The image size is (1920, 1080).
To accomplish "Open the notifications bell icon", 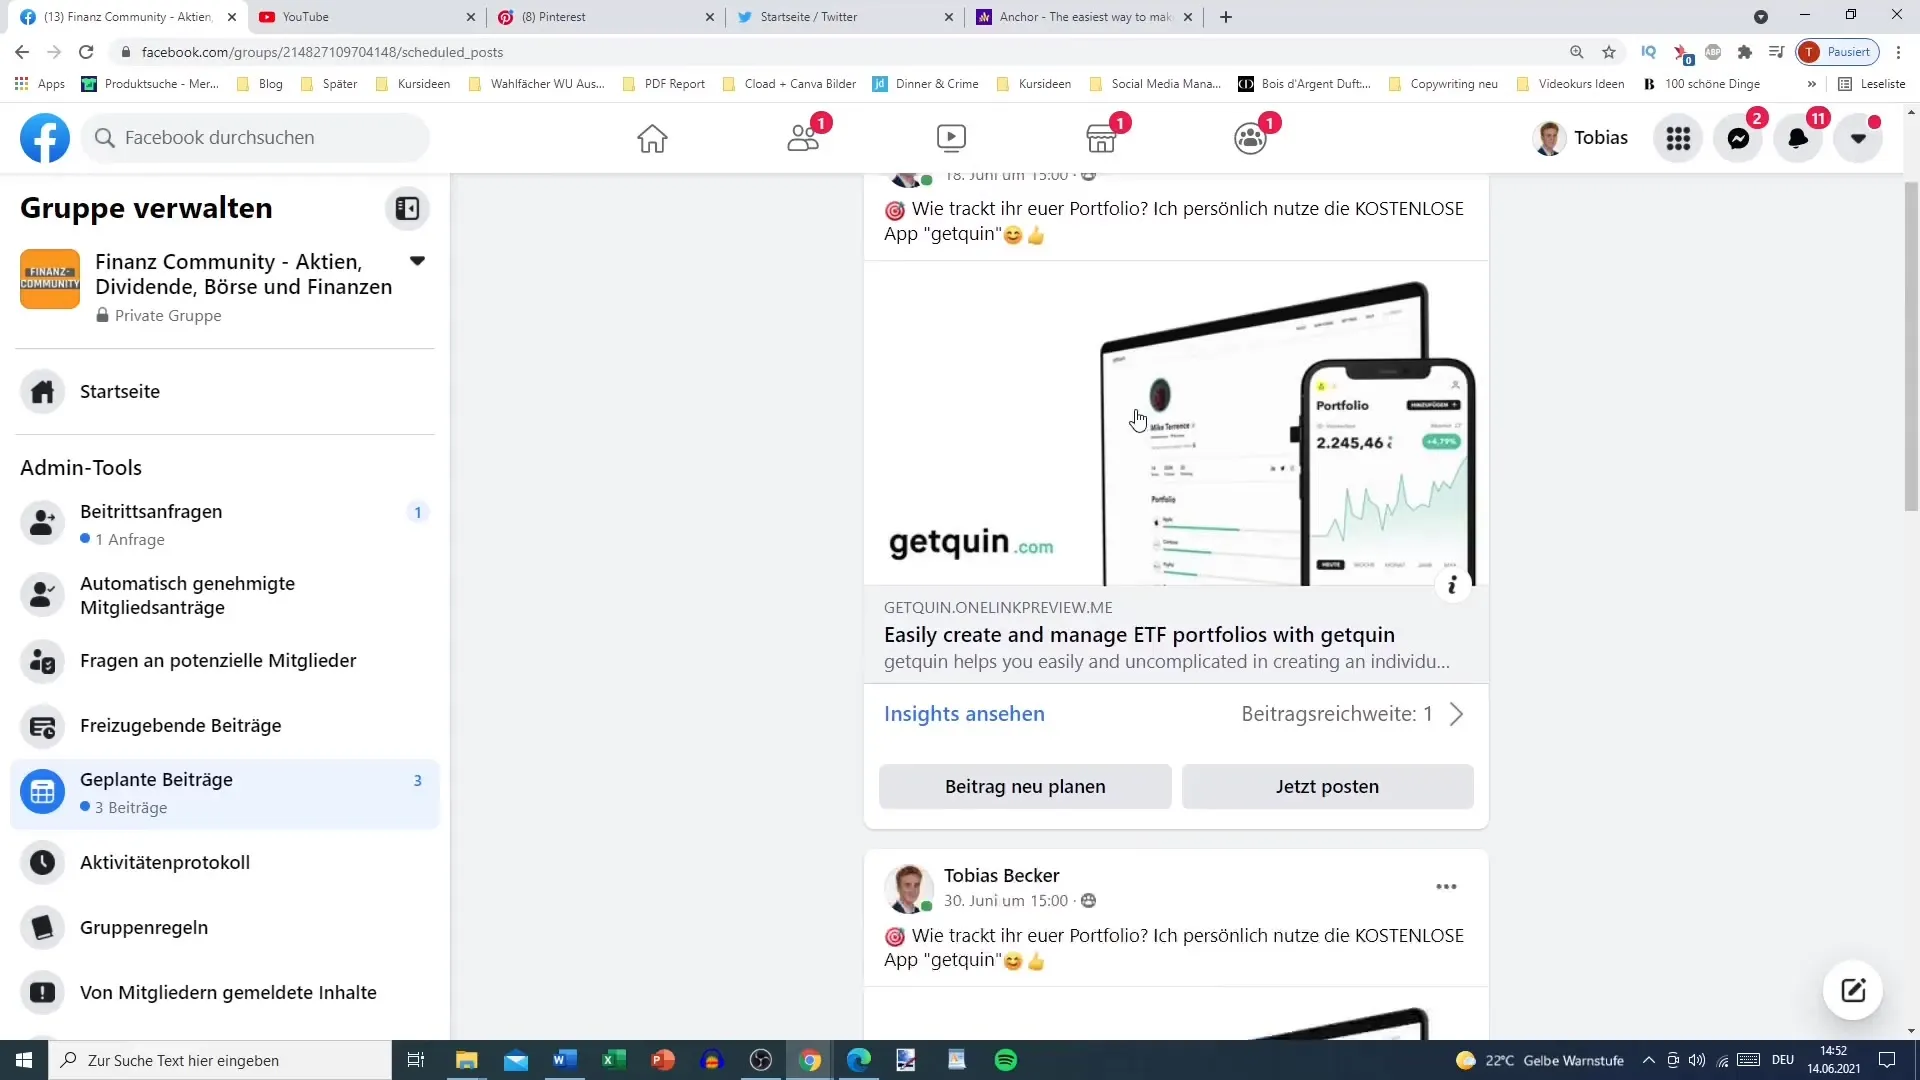I will pos(1798,138).
